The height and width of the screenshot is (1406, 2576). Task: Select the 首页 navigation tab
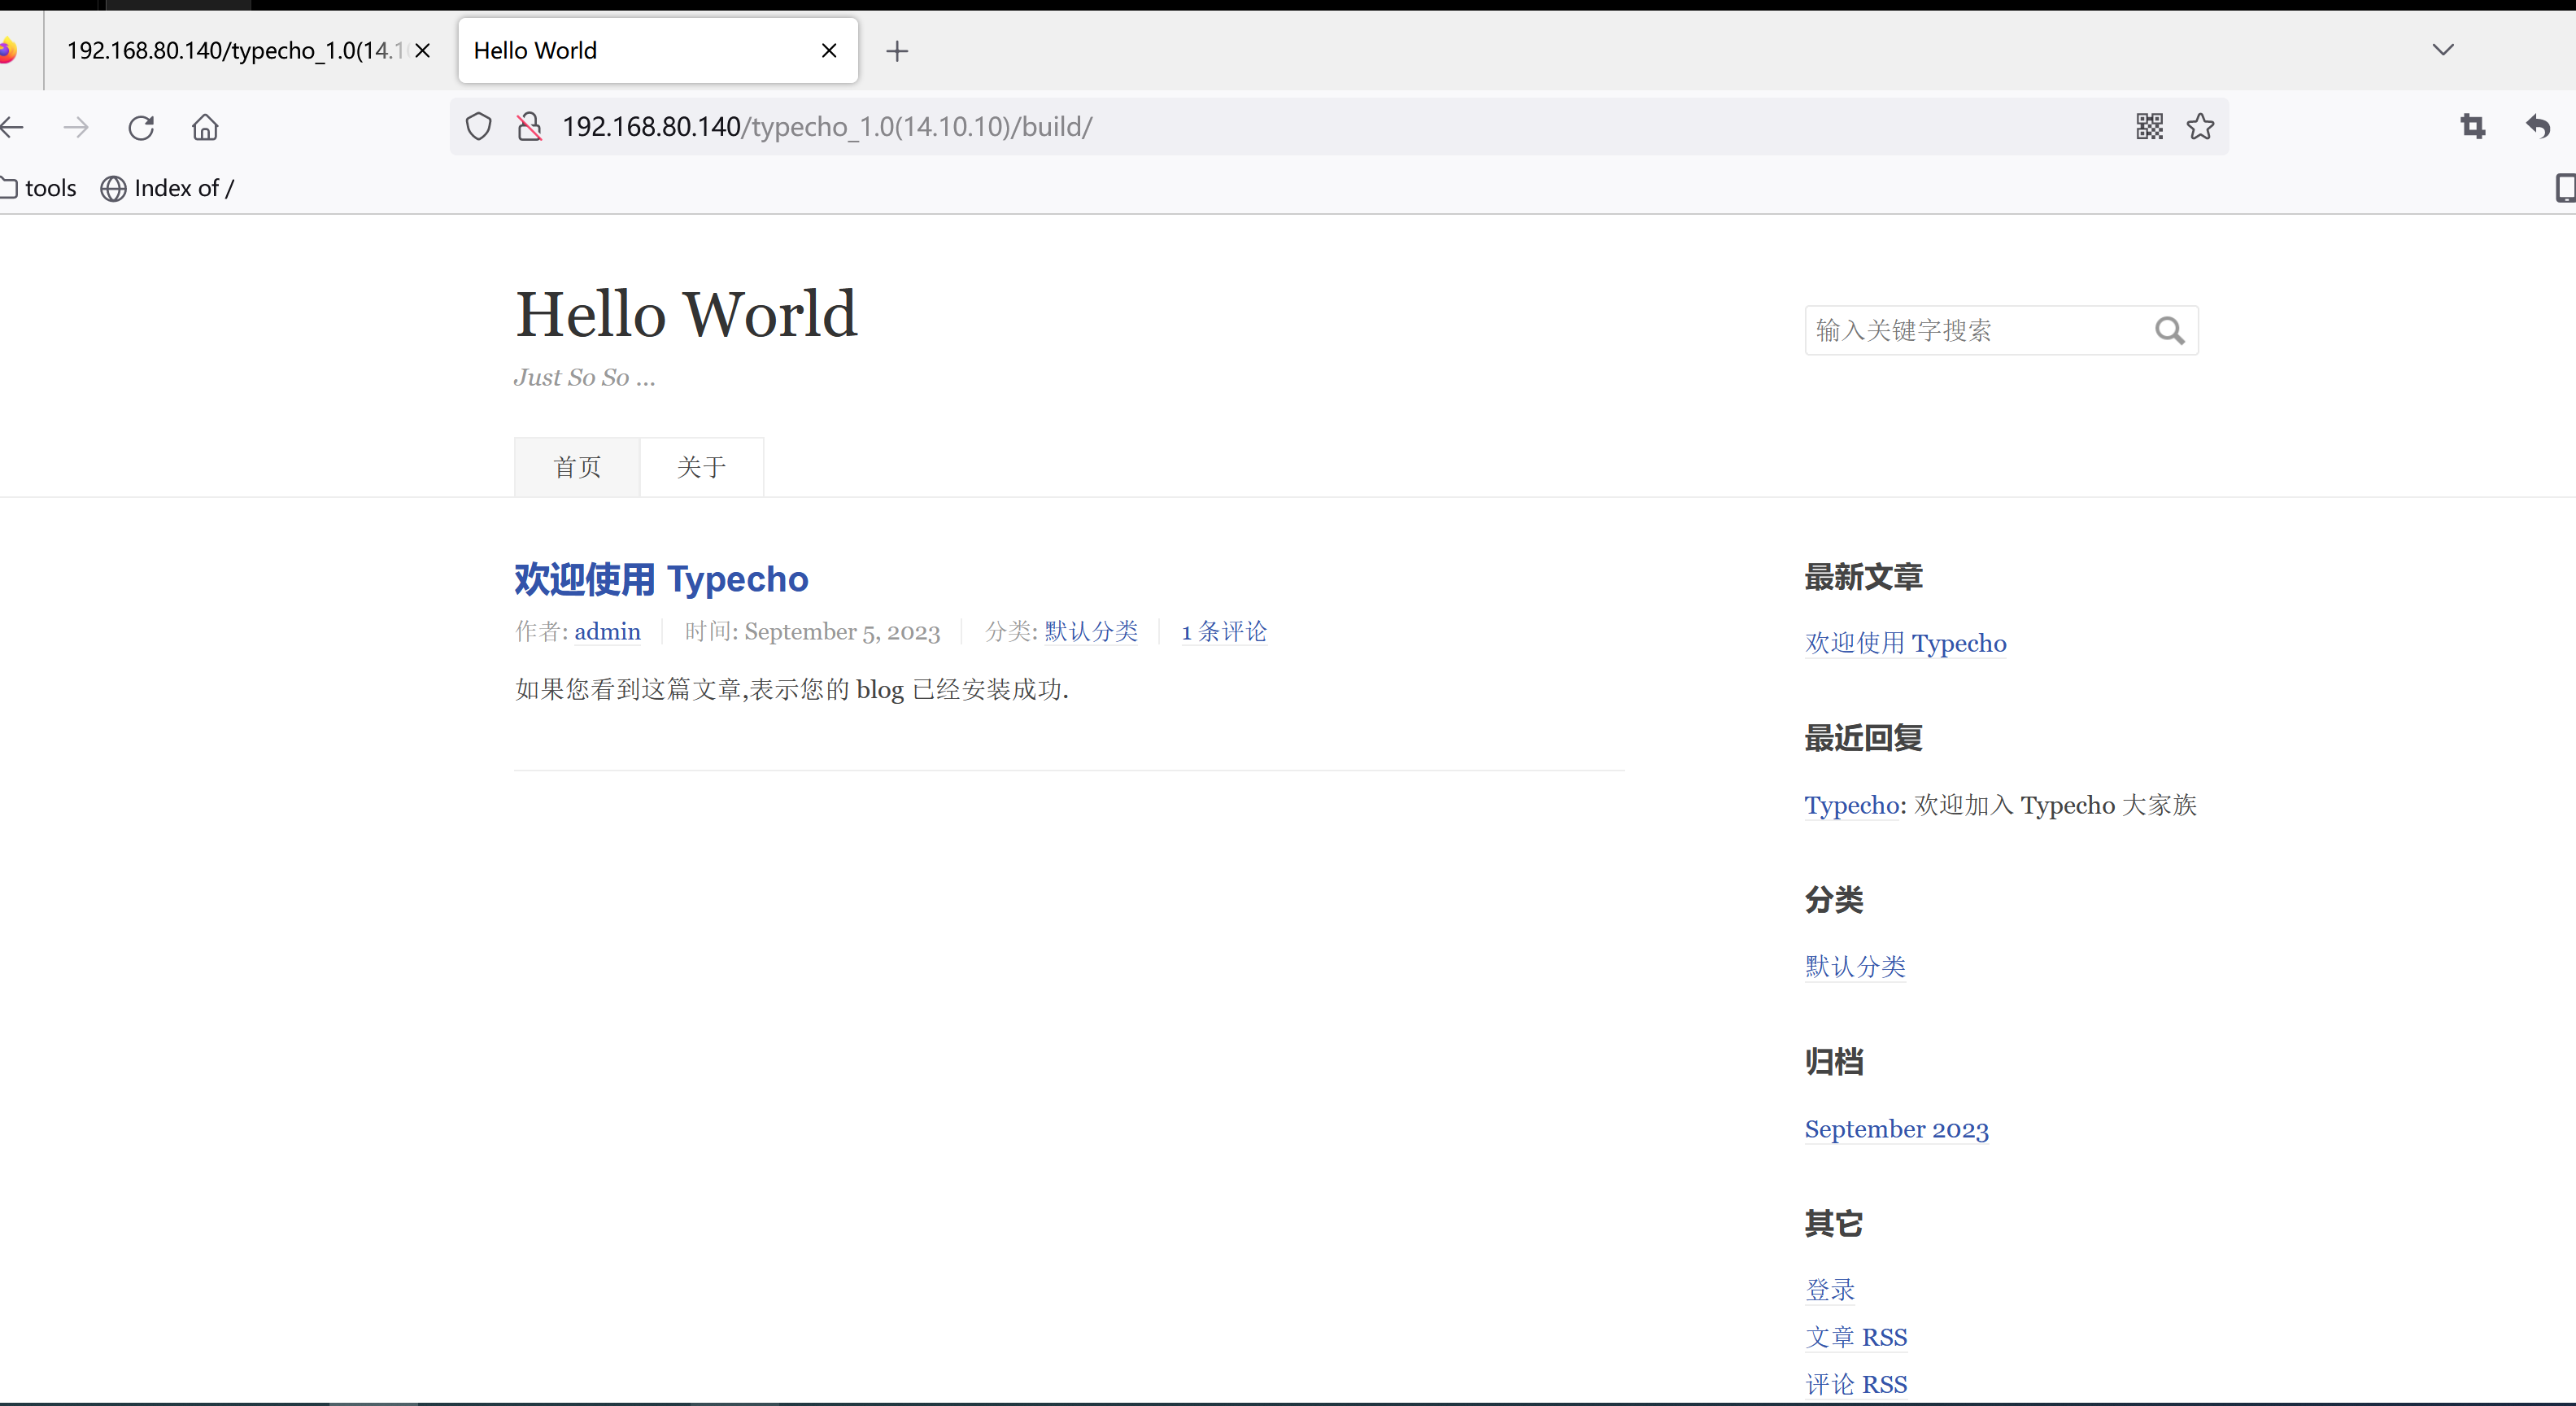click(x=577, y=467)
